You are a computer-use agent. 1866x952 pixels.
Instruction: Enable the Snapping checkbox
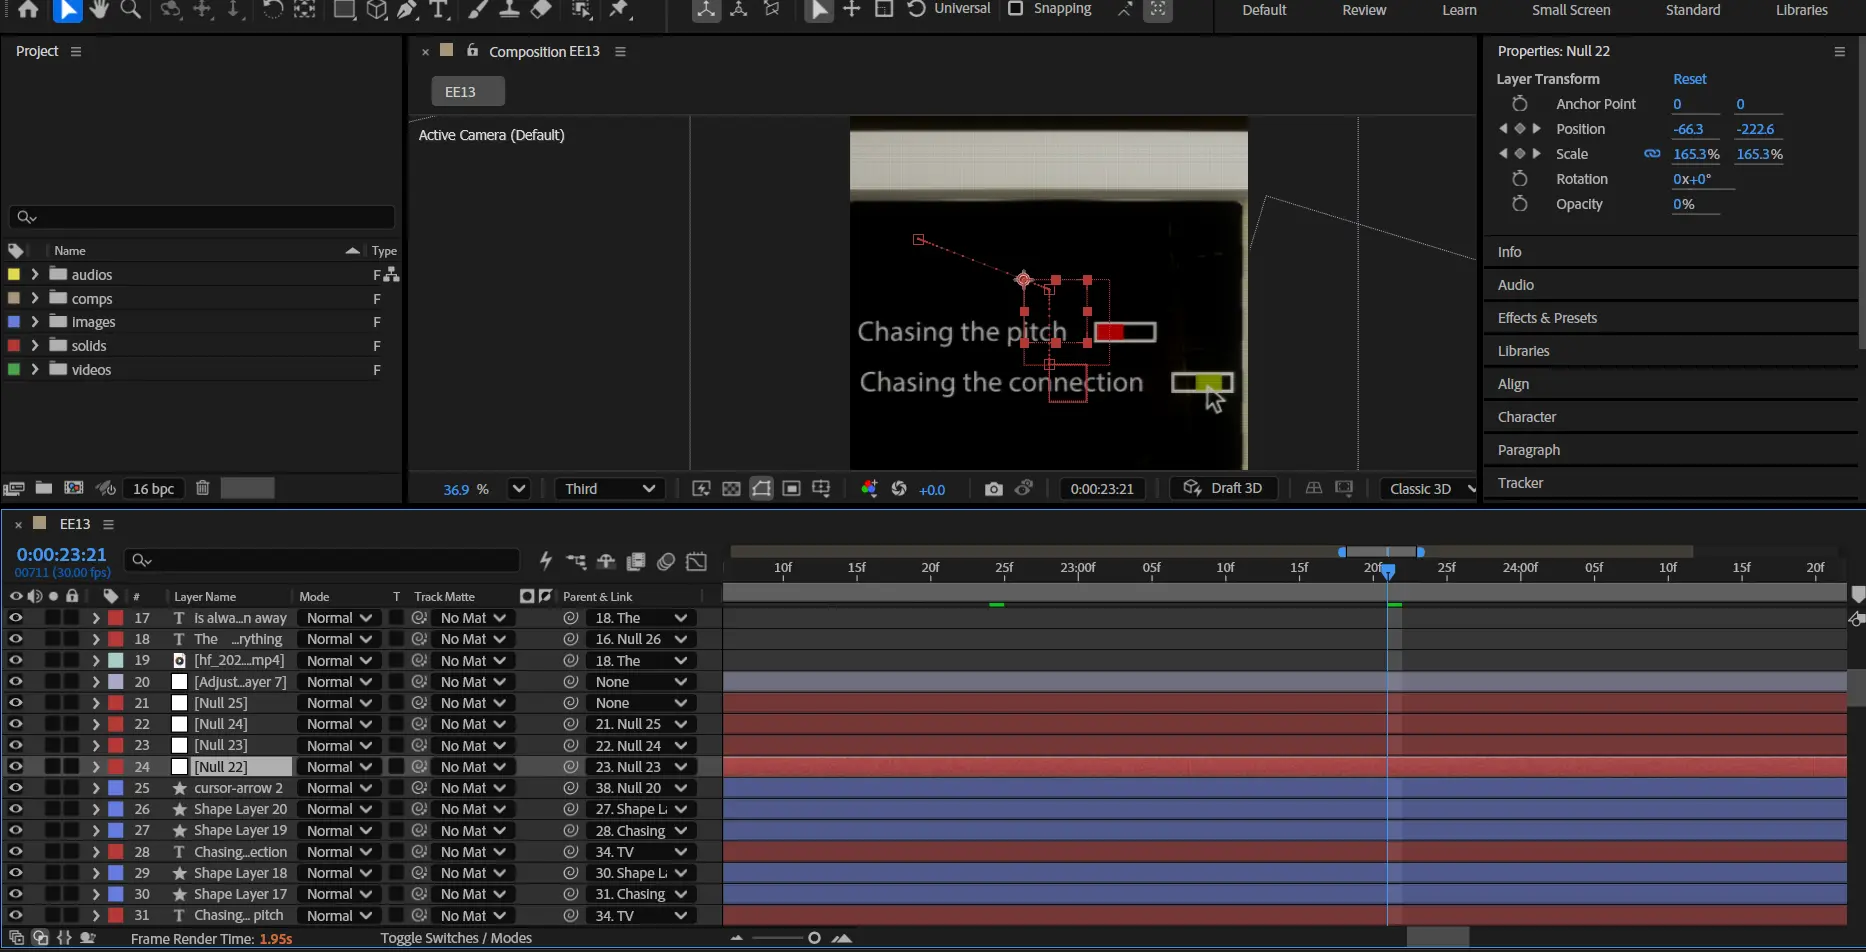[x=1016, y=9]
